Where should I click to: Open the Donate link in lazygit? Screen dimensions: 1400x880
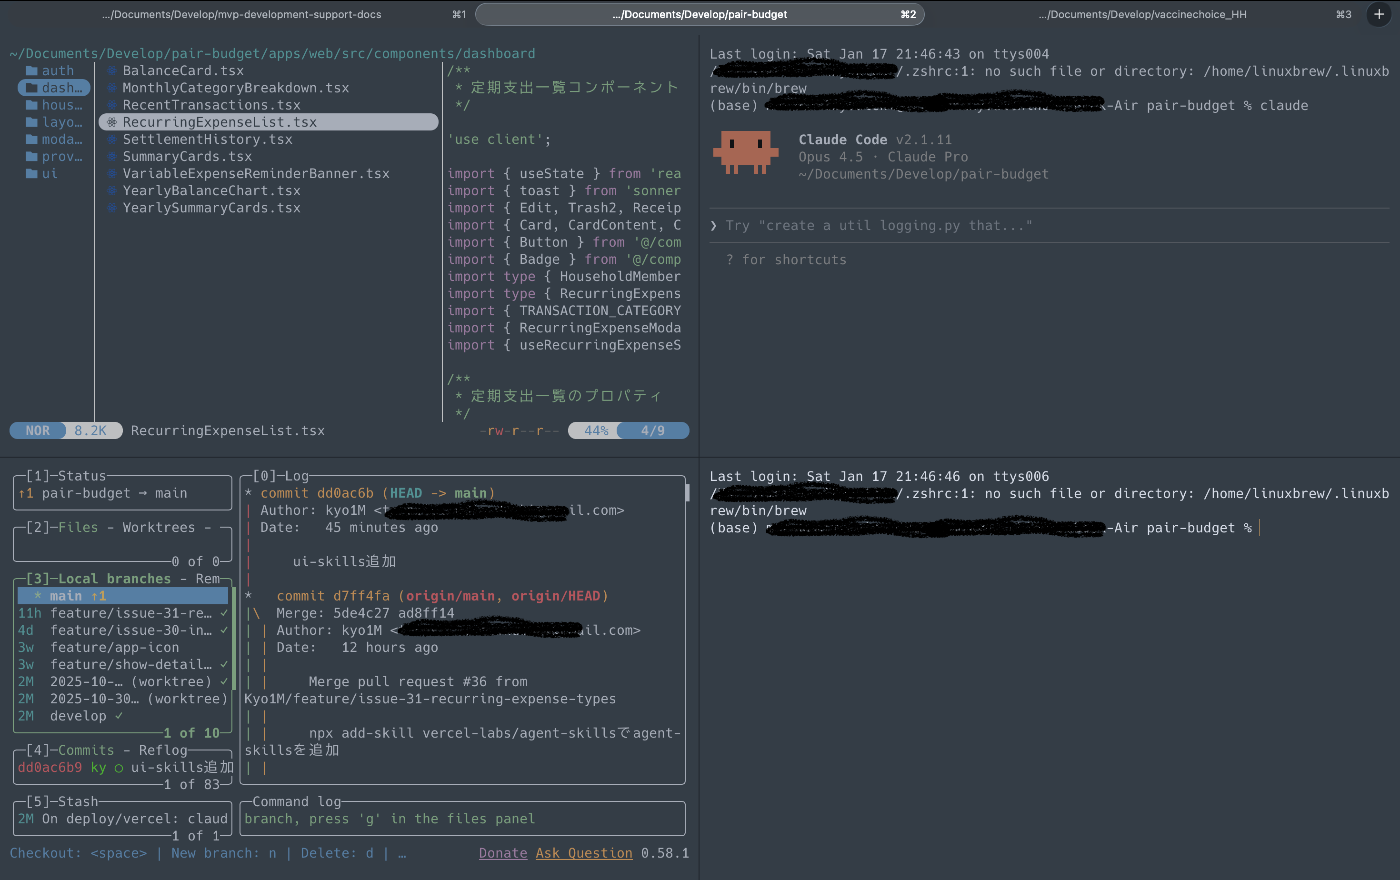pyautogui.click(x=503, y=853)
